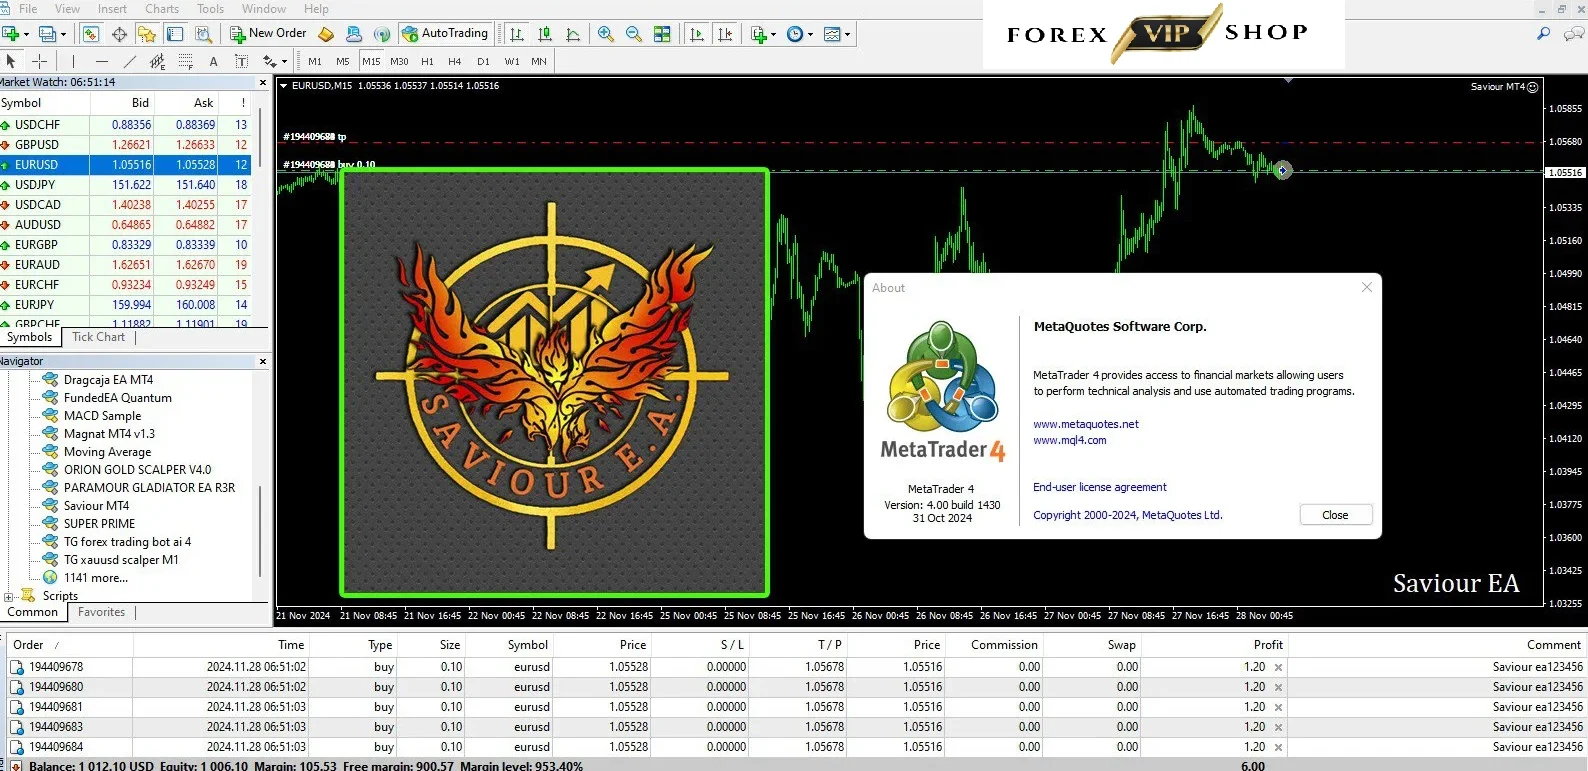Open the Charts menu

162,9
